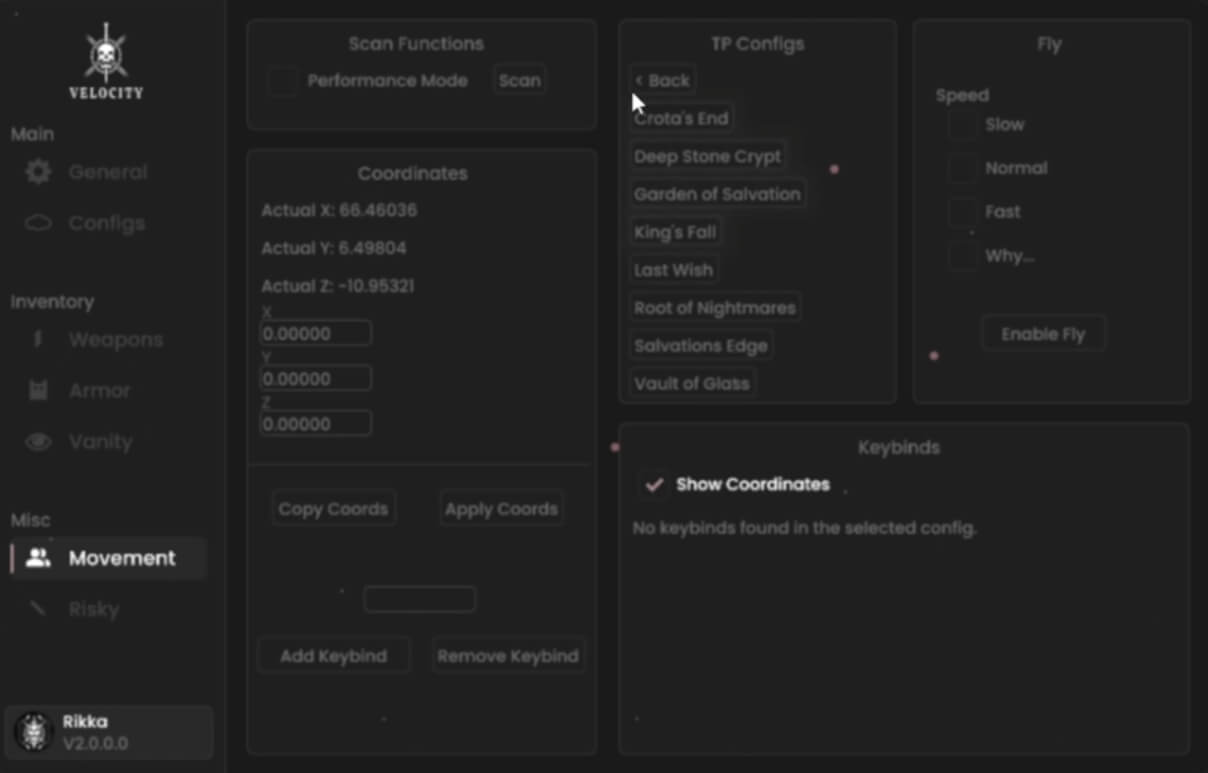
Task: Select Deep Stone Crypt in TP Configs
Action: coord(707,157)
